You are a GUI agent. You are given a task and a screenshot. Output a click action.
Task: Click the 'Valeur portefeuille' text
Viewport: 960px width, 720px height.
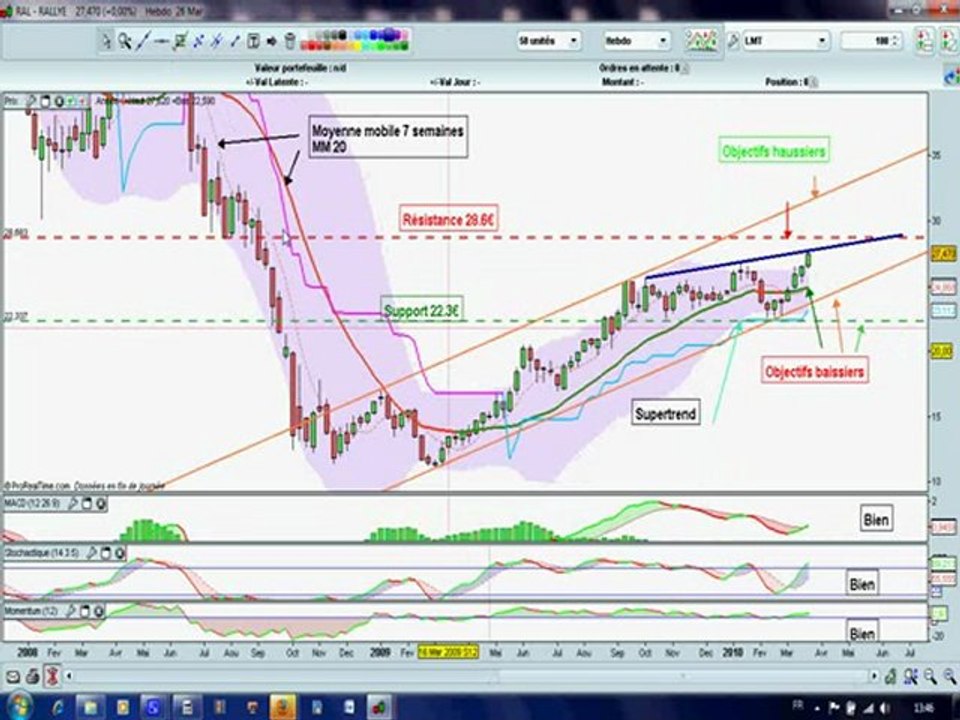coord(300,68)
